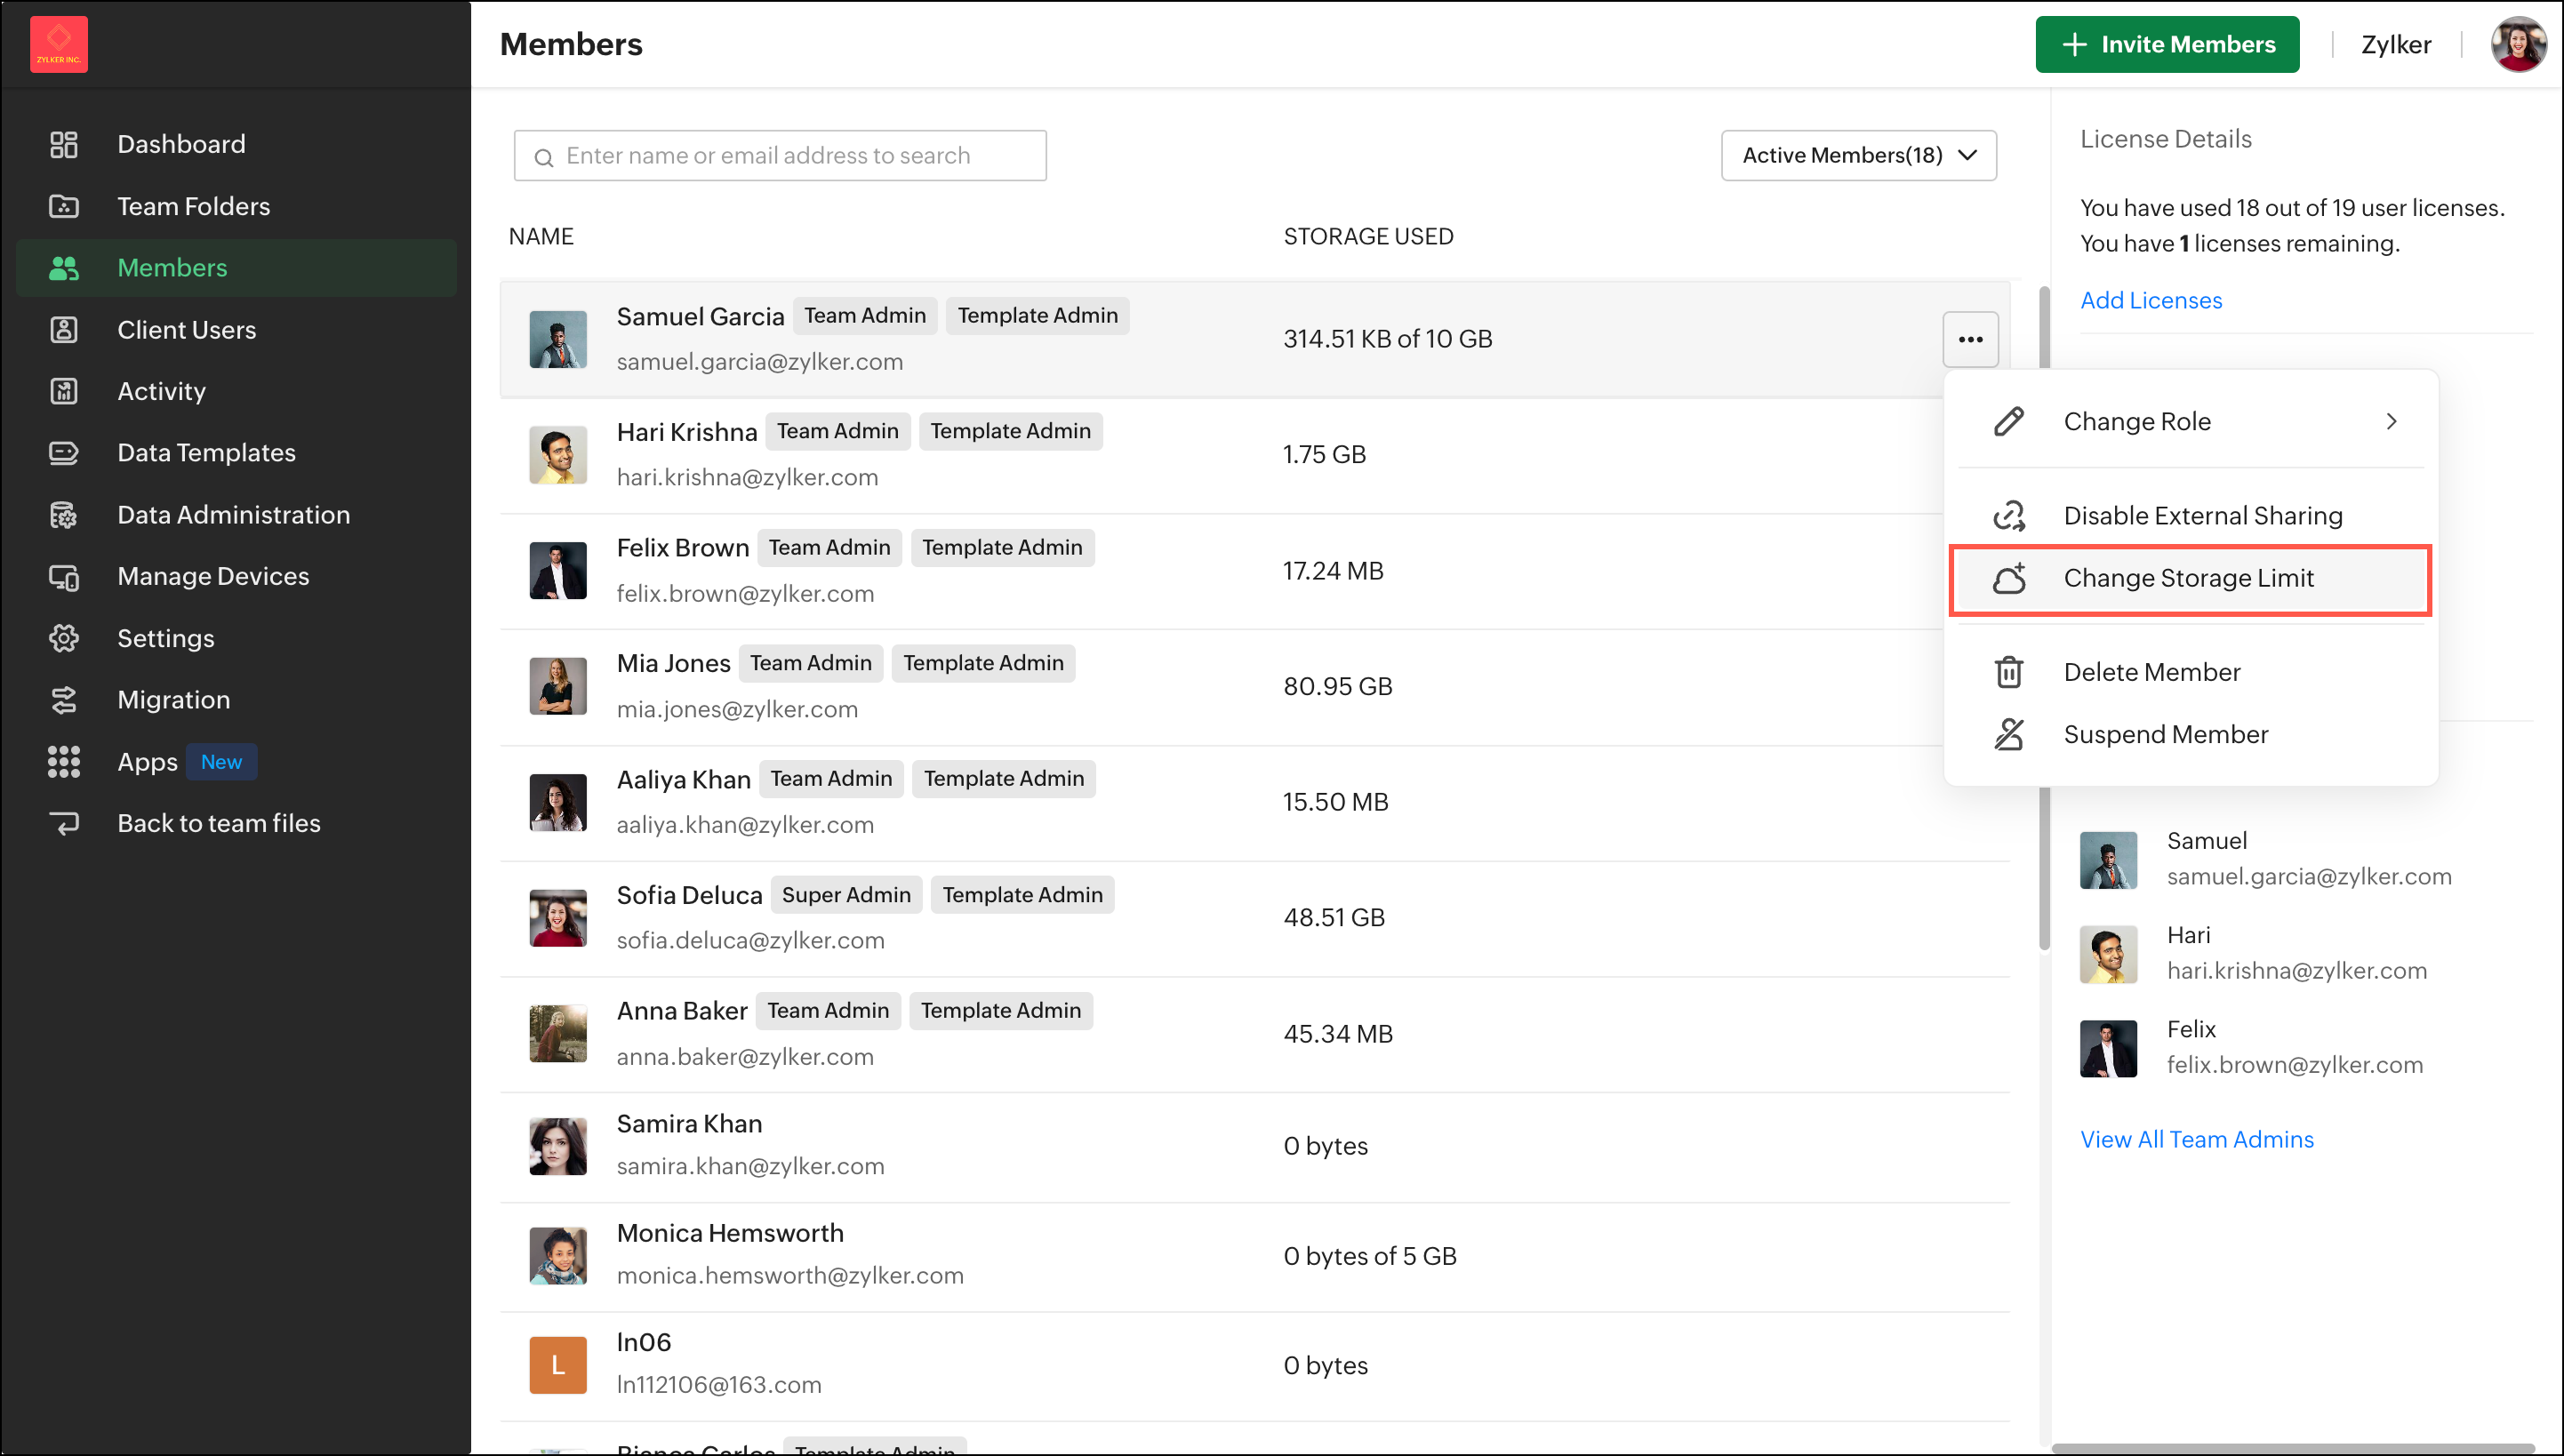Viewport: 2564px width, 1456px height.
Task: Expand the Change Role submenu arrow
Action: tap(2391, 421)
